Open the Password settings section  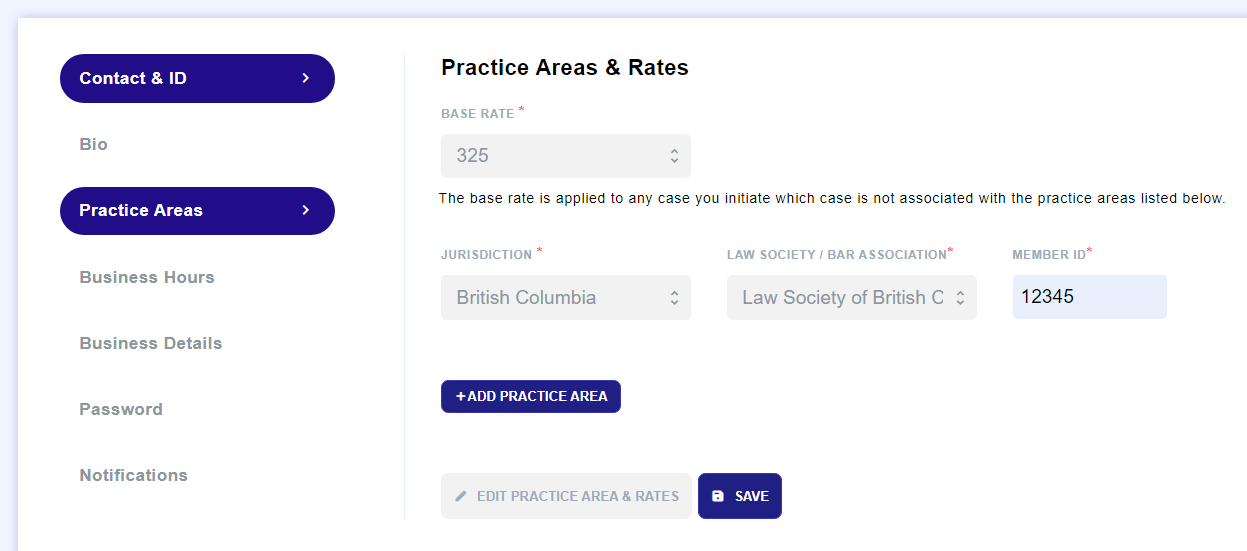coord(121,409)
